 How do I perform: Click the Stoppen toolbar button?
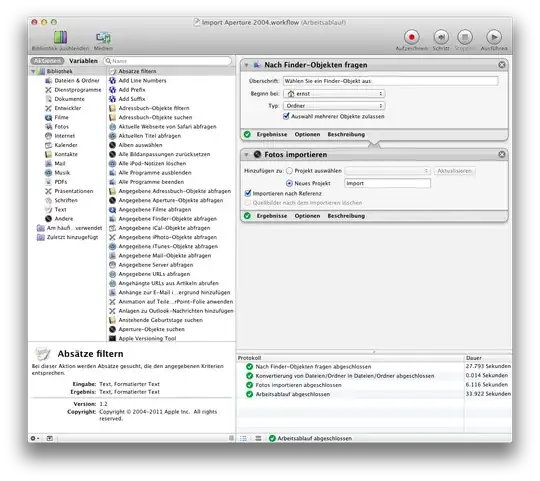(465, 41)
